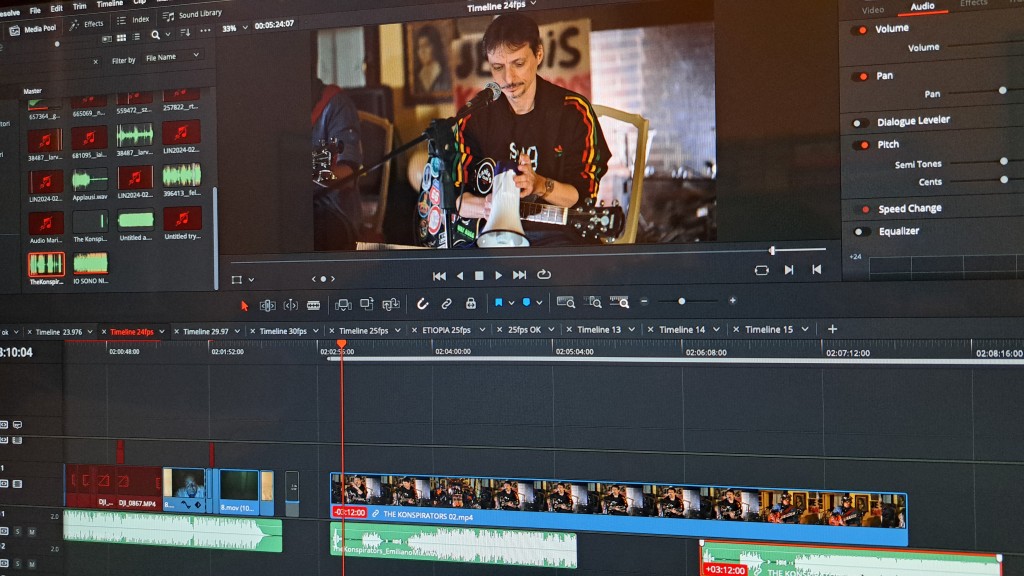Image resolution: width=1024 pixels, height=576 pixels.
Task: Click the Detail Zoom icon
Action: (593, 302)
